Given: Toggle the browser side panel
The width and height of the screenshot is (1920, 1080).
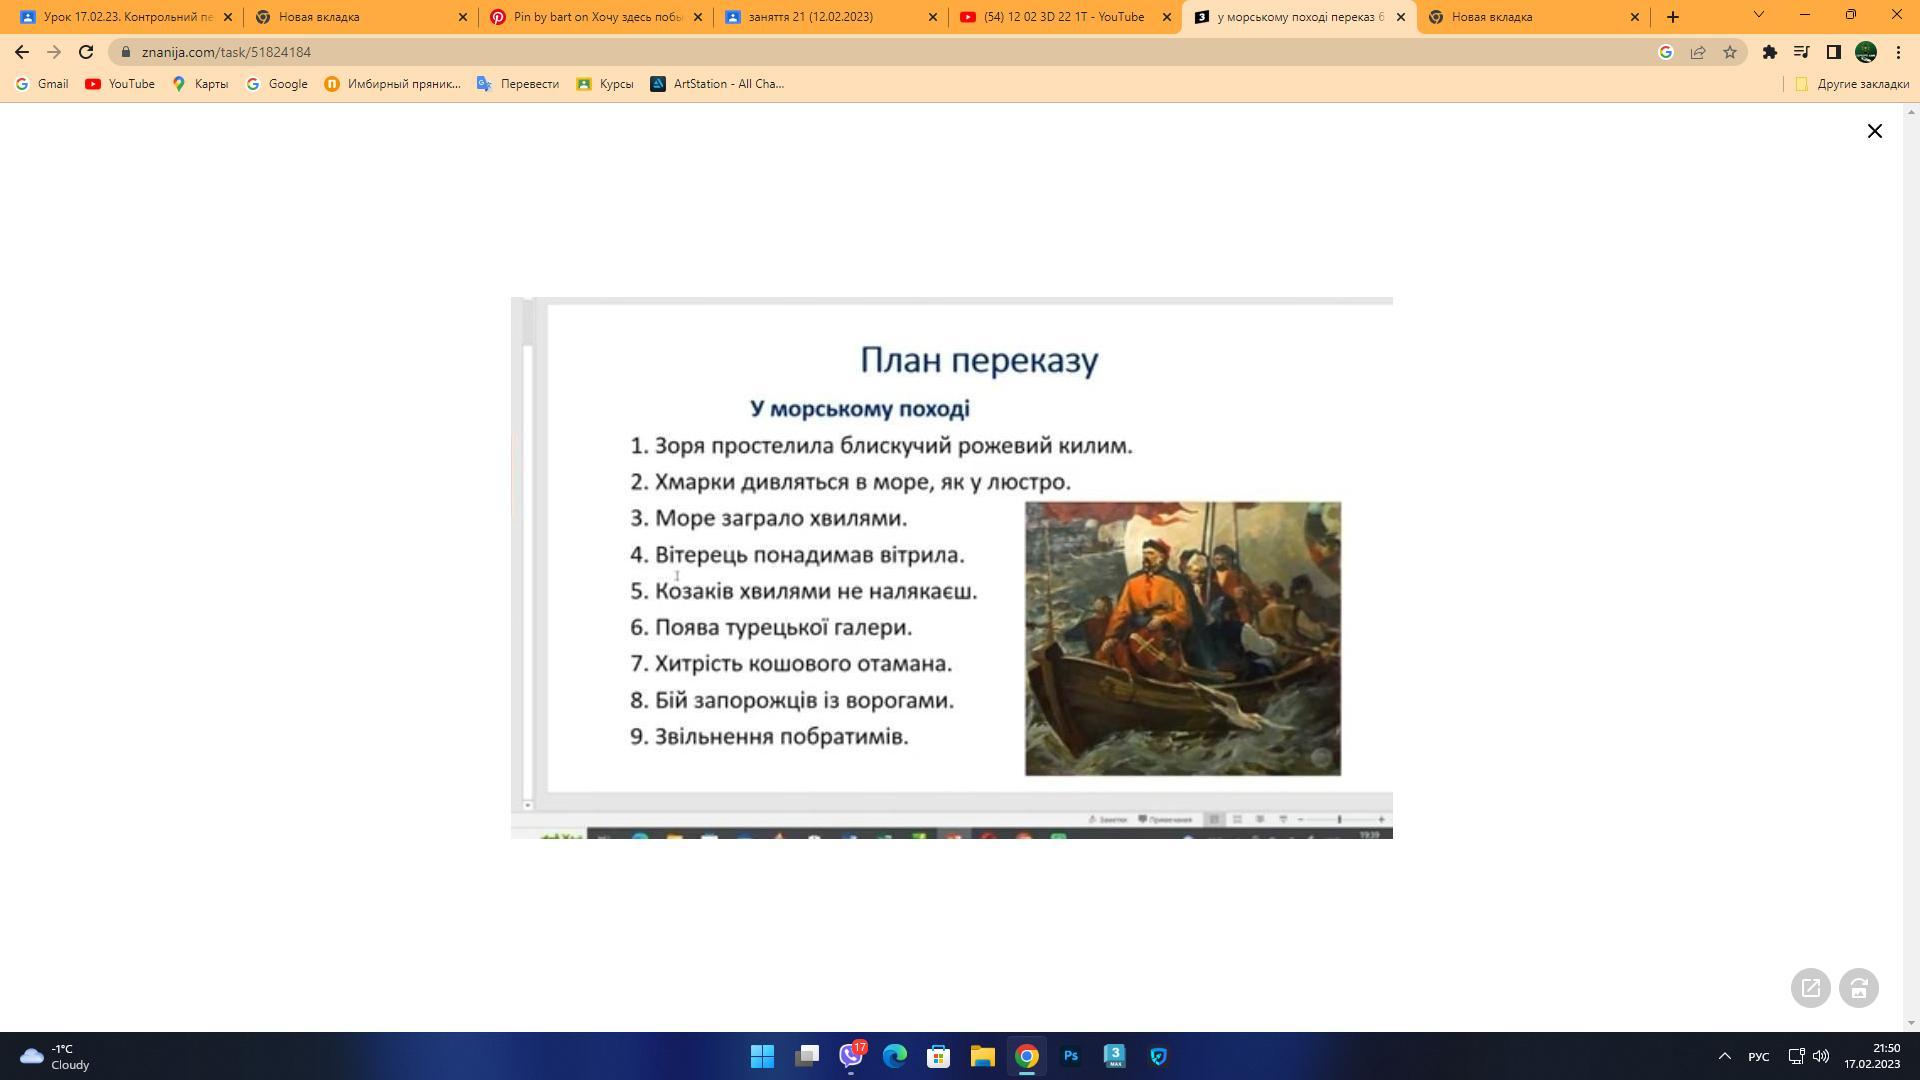Looking at the screenshot, I should tap(1833, 52).
